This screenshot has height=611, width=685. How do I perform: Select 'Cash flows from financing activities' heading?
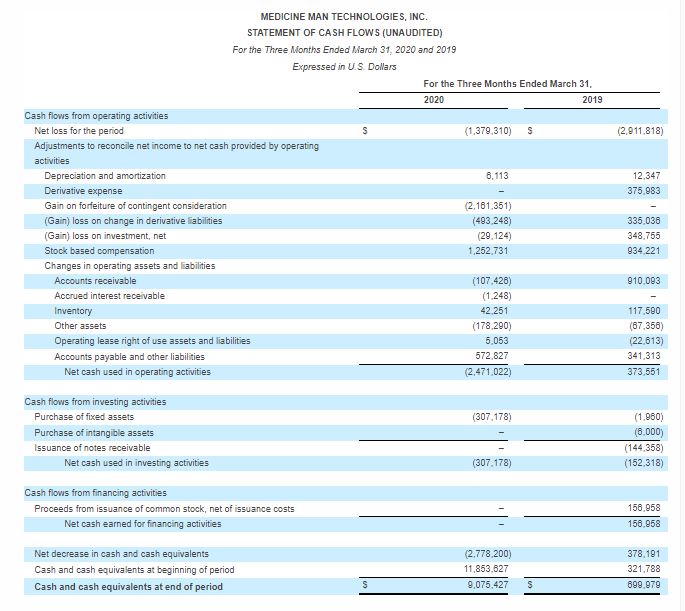click(95, 493)
